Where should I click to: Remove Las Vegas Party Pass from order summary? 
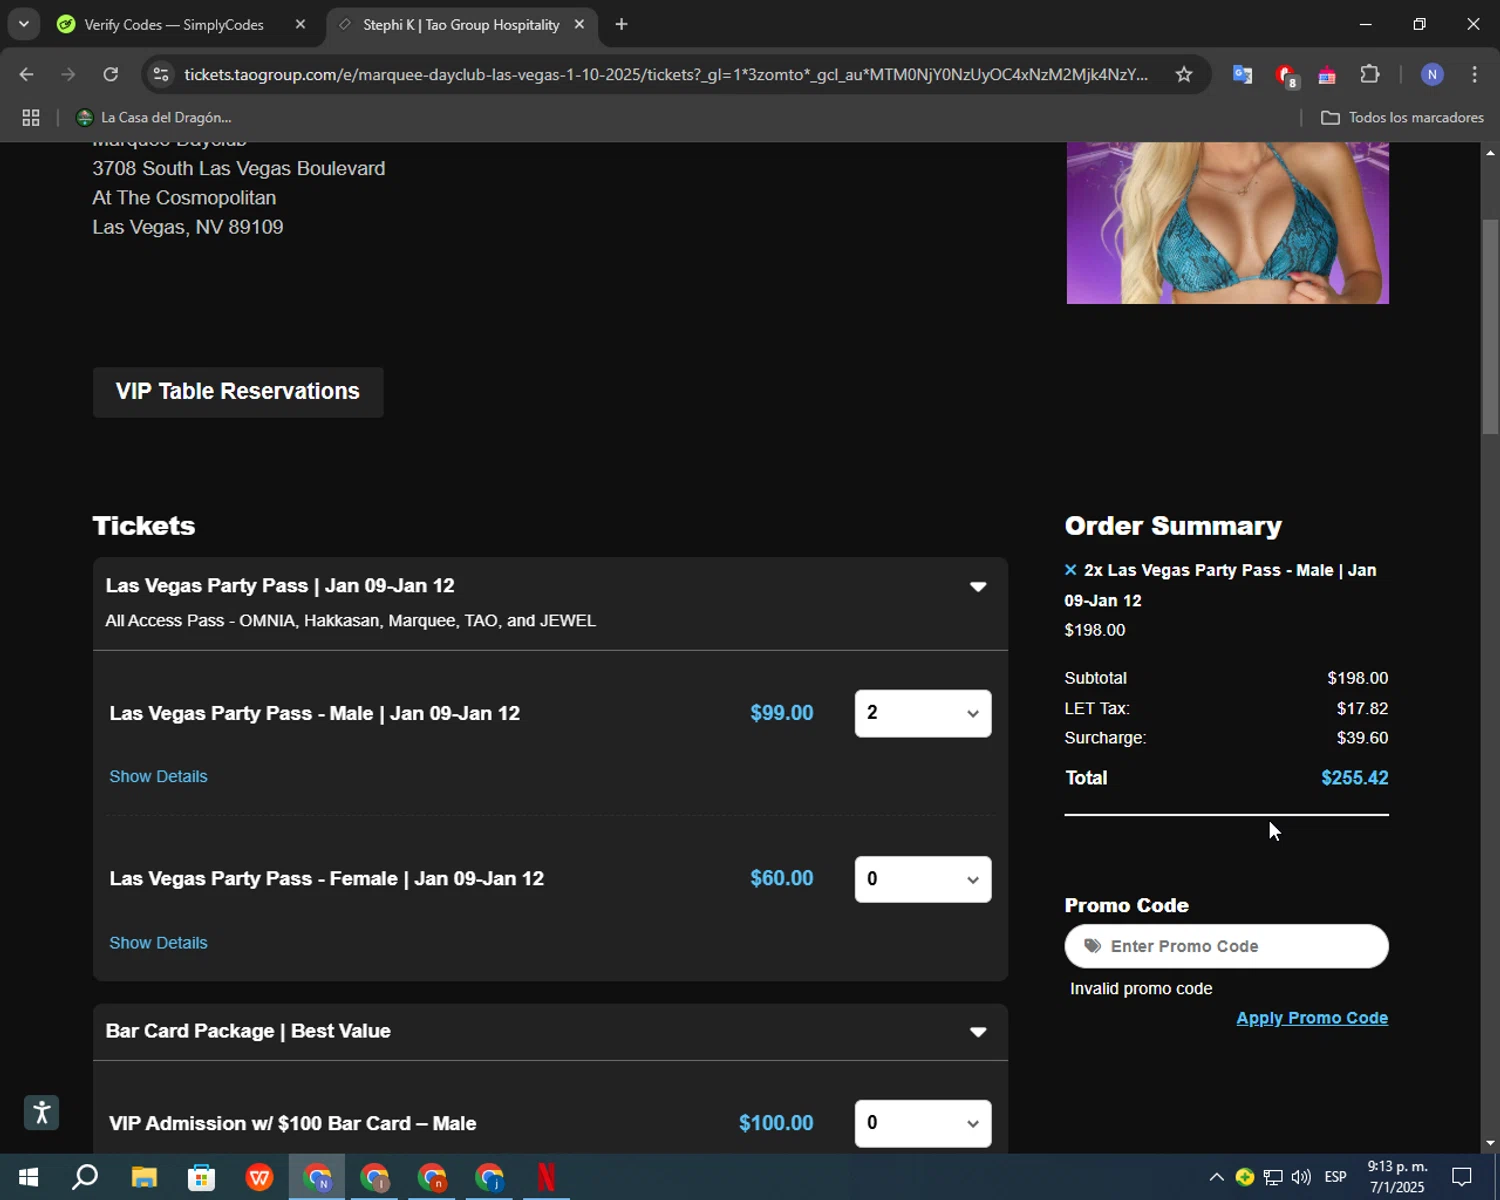tap(1070, 570)
